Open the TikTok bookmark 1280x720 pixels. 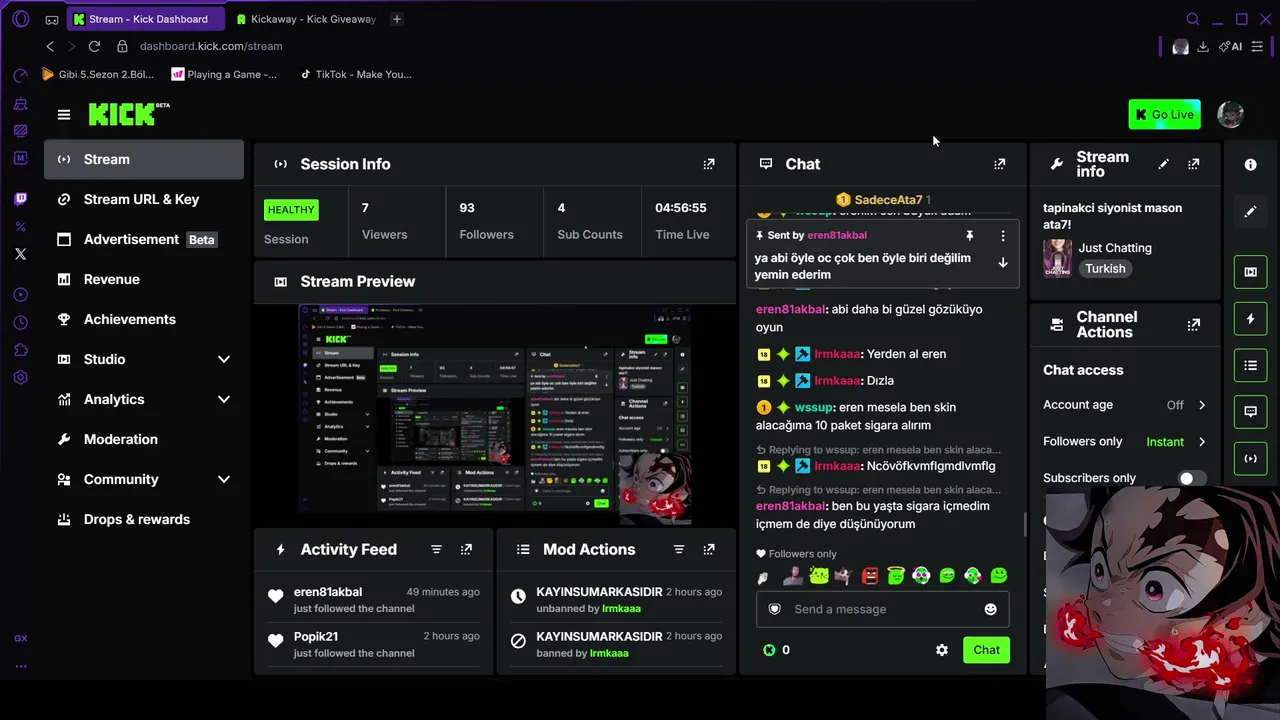click(355, 74)
